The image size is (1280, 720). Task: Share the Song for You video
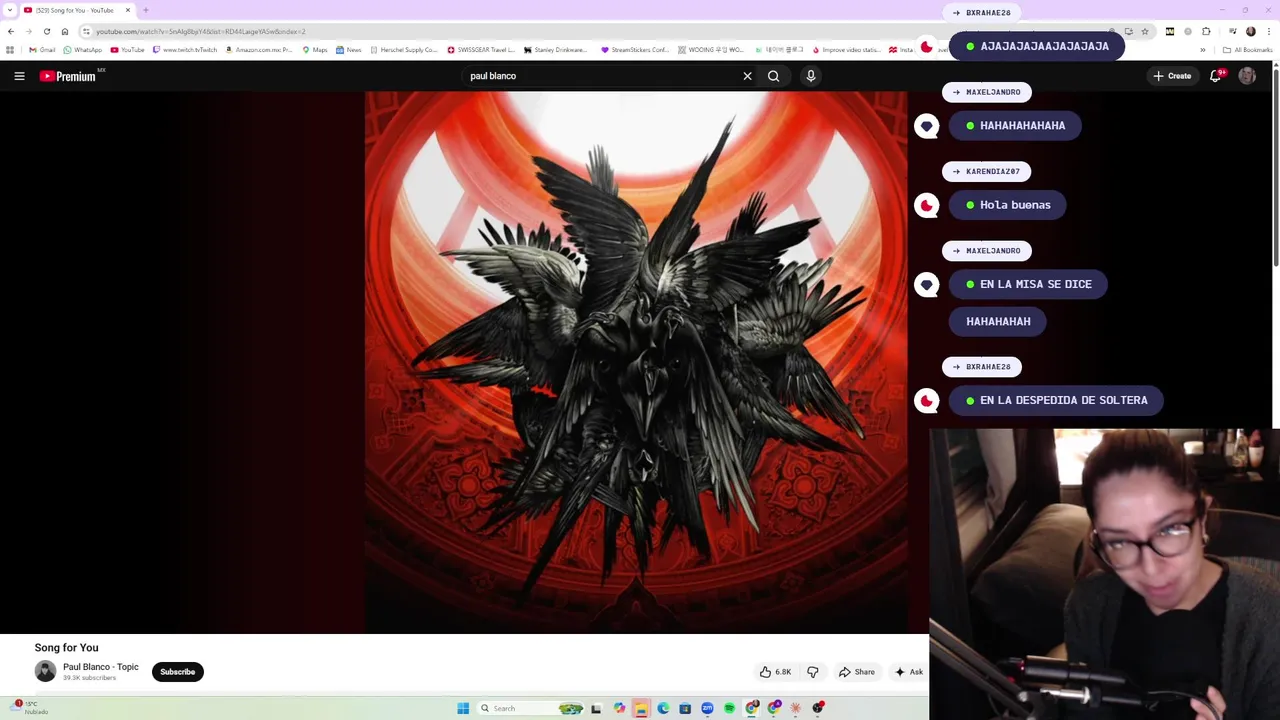click(x=857, y=672)
